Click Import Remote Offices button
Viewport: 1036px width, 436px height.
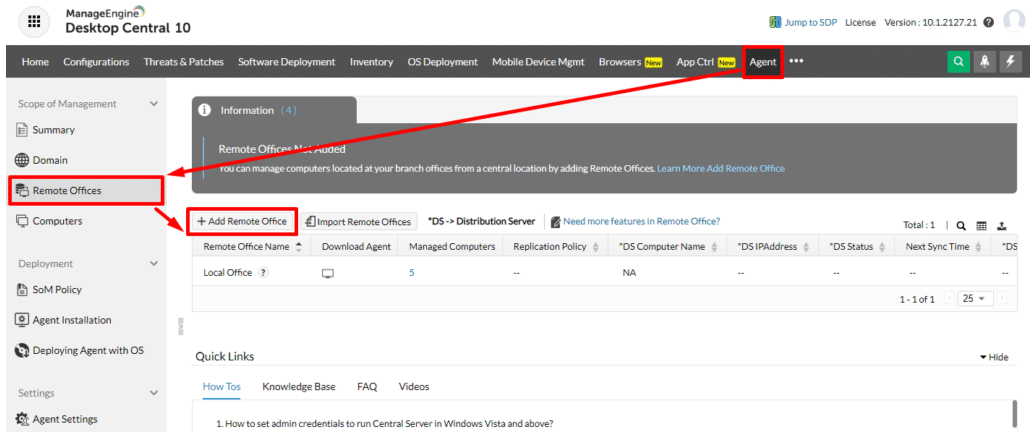click(359, 222)
